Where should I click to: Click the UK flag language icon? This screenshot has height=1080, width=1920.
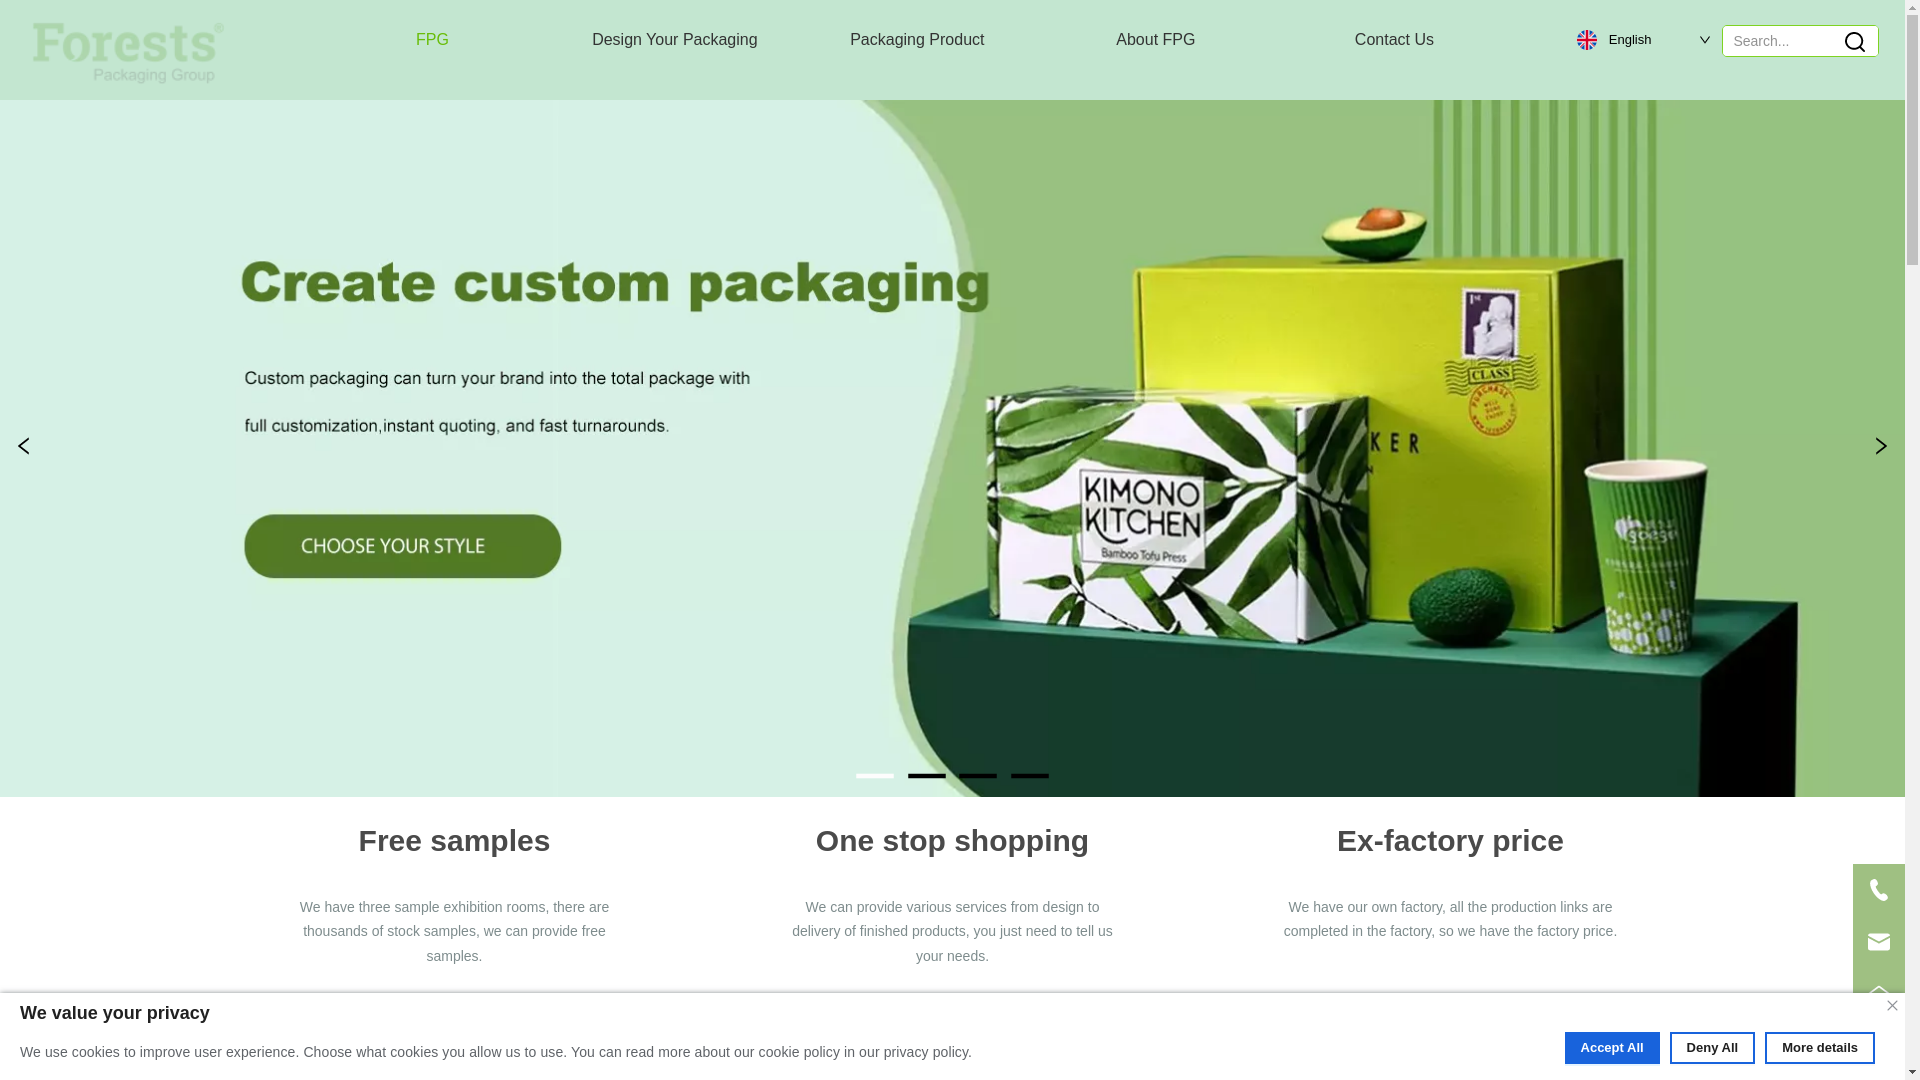(1587, 40)
